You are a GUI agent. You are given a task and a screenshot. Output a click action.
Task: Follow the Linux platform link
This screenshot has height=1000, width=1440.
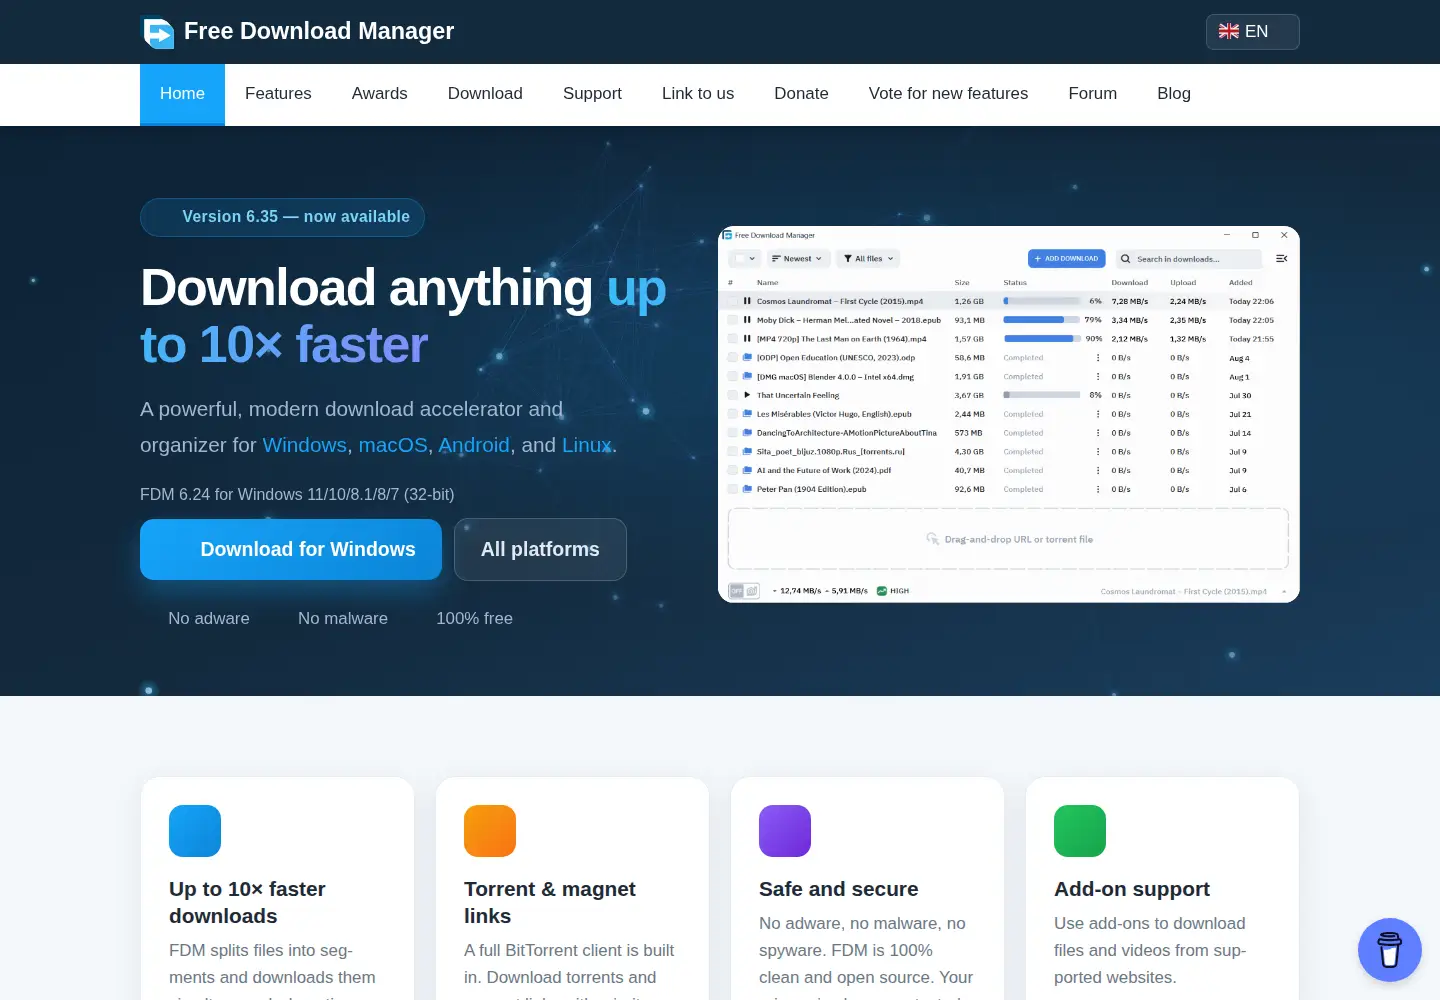coord(587,445)
